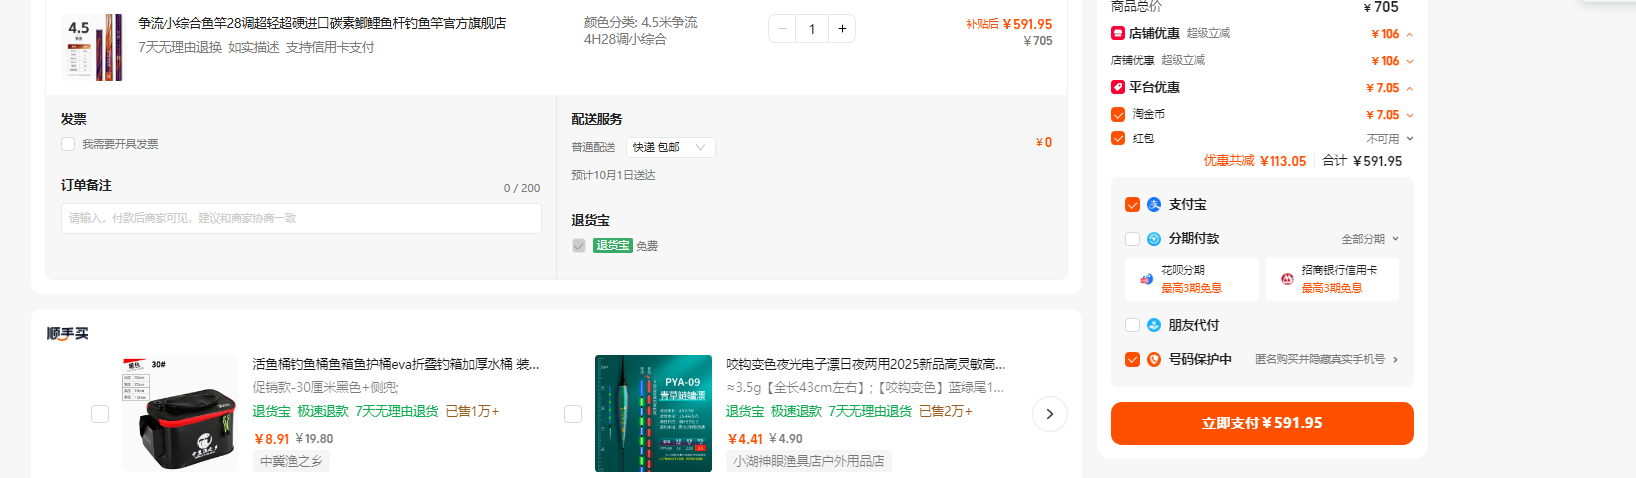The width and height of the screenshot is (1636, 478).
Task: Uncheck the Taojinbi coin checkbox
Action: (x=1118, y=114)
